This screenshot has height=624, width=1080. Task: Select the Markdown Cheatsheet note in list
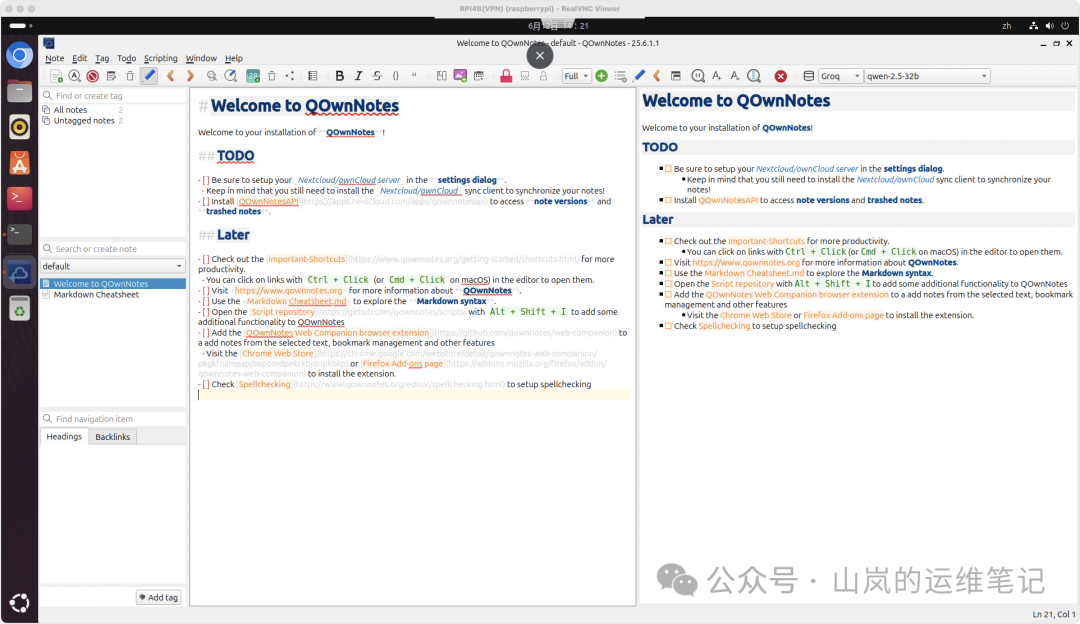pyautogui.click(x=96, y=295)
